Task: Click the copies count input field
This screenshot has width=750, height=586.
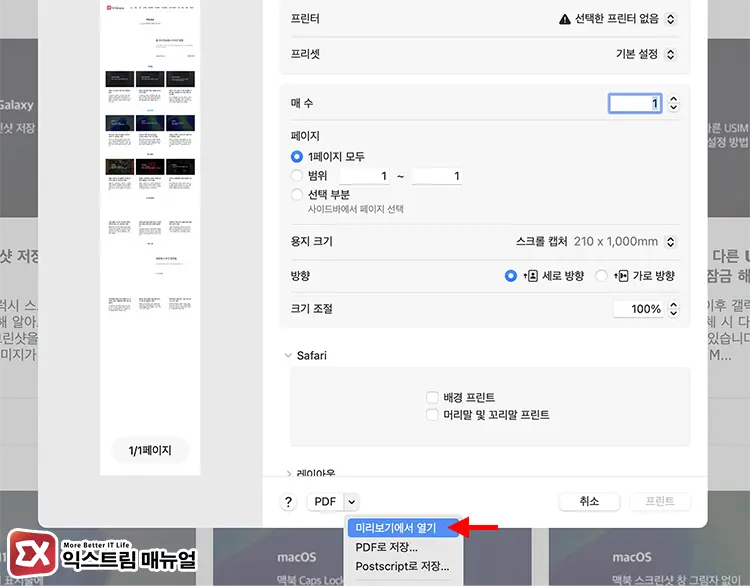Action: pos(635,103)
